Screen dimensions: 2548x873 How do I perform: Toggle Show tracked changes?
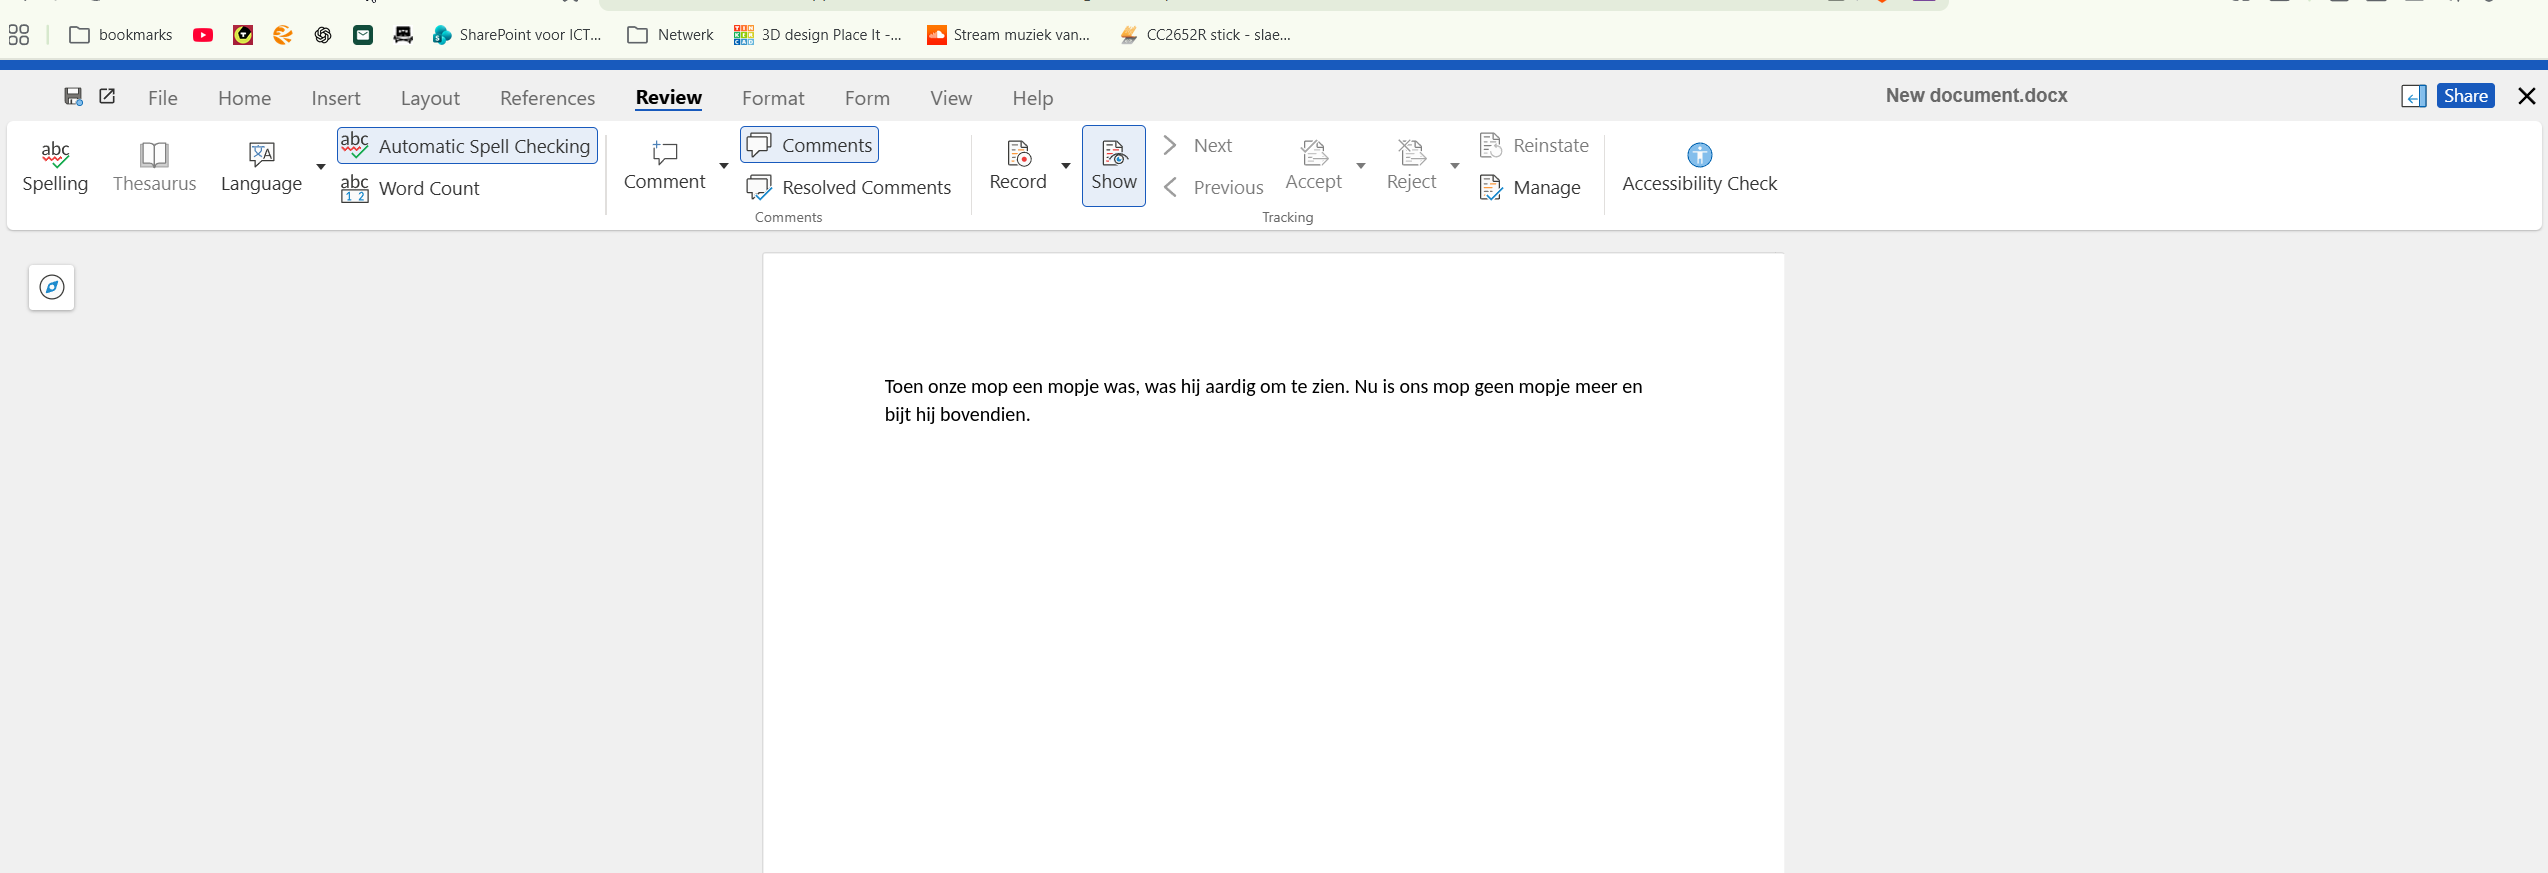click(x=1113, y=166)
